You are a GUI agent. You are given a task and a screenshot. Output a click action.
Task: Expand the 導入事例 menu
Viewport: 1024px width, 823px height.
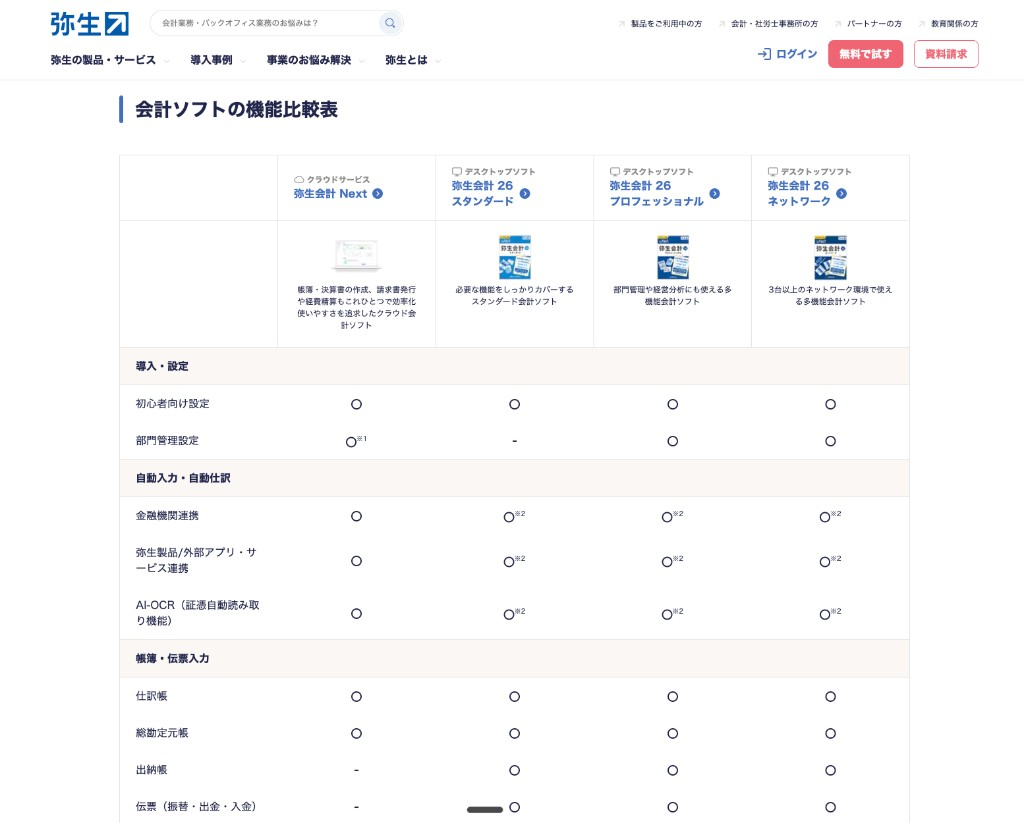click(x=217, y=60)
